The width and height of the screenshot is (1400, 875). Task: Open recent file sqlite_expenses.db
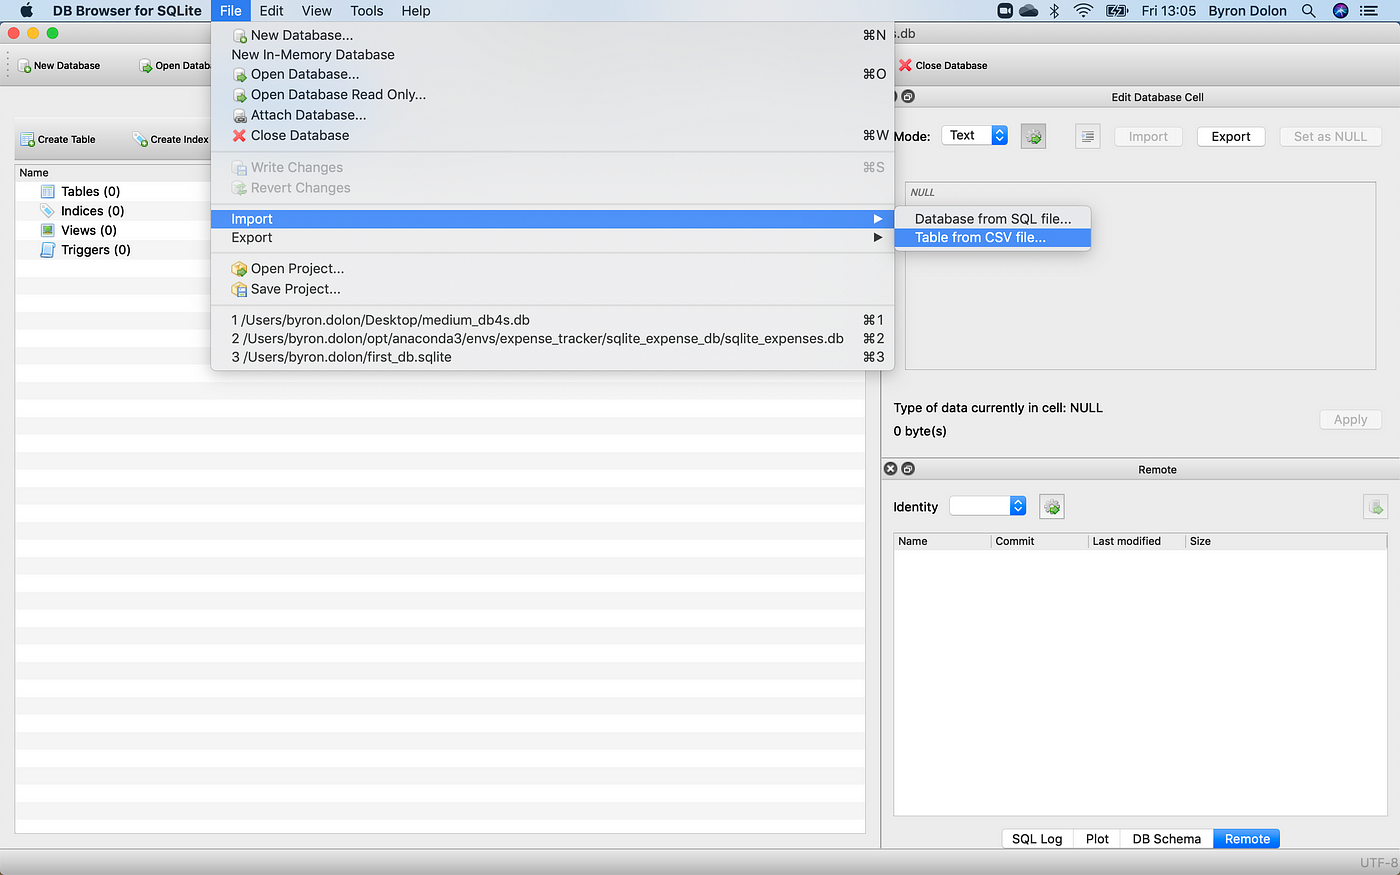(x=552, y=339)
